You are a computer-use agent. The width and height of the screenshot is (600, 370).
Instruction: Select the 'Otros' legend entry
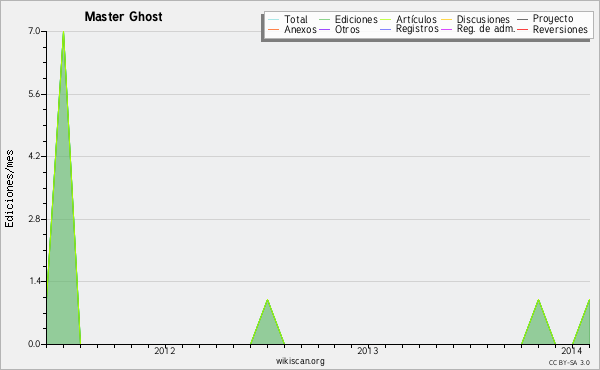(x=347, y=29)
